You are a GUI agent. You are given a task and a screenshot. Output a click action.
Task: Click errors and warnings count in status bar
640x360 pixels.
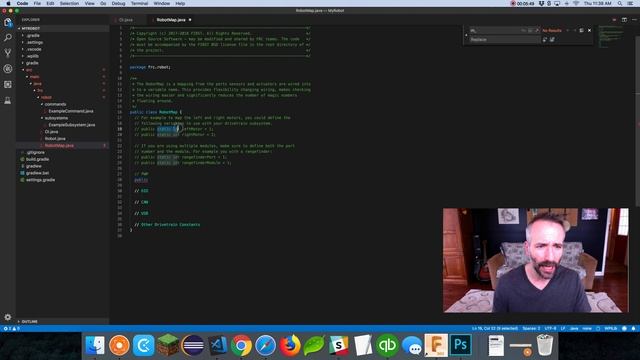coord(11,329)
